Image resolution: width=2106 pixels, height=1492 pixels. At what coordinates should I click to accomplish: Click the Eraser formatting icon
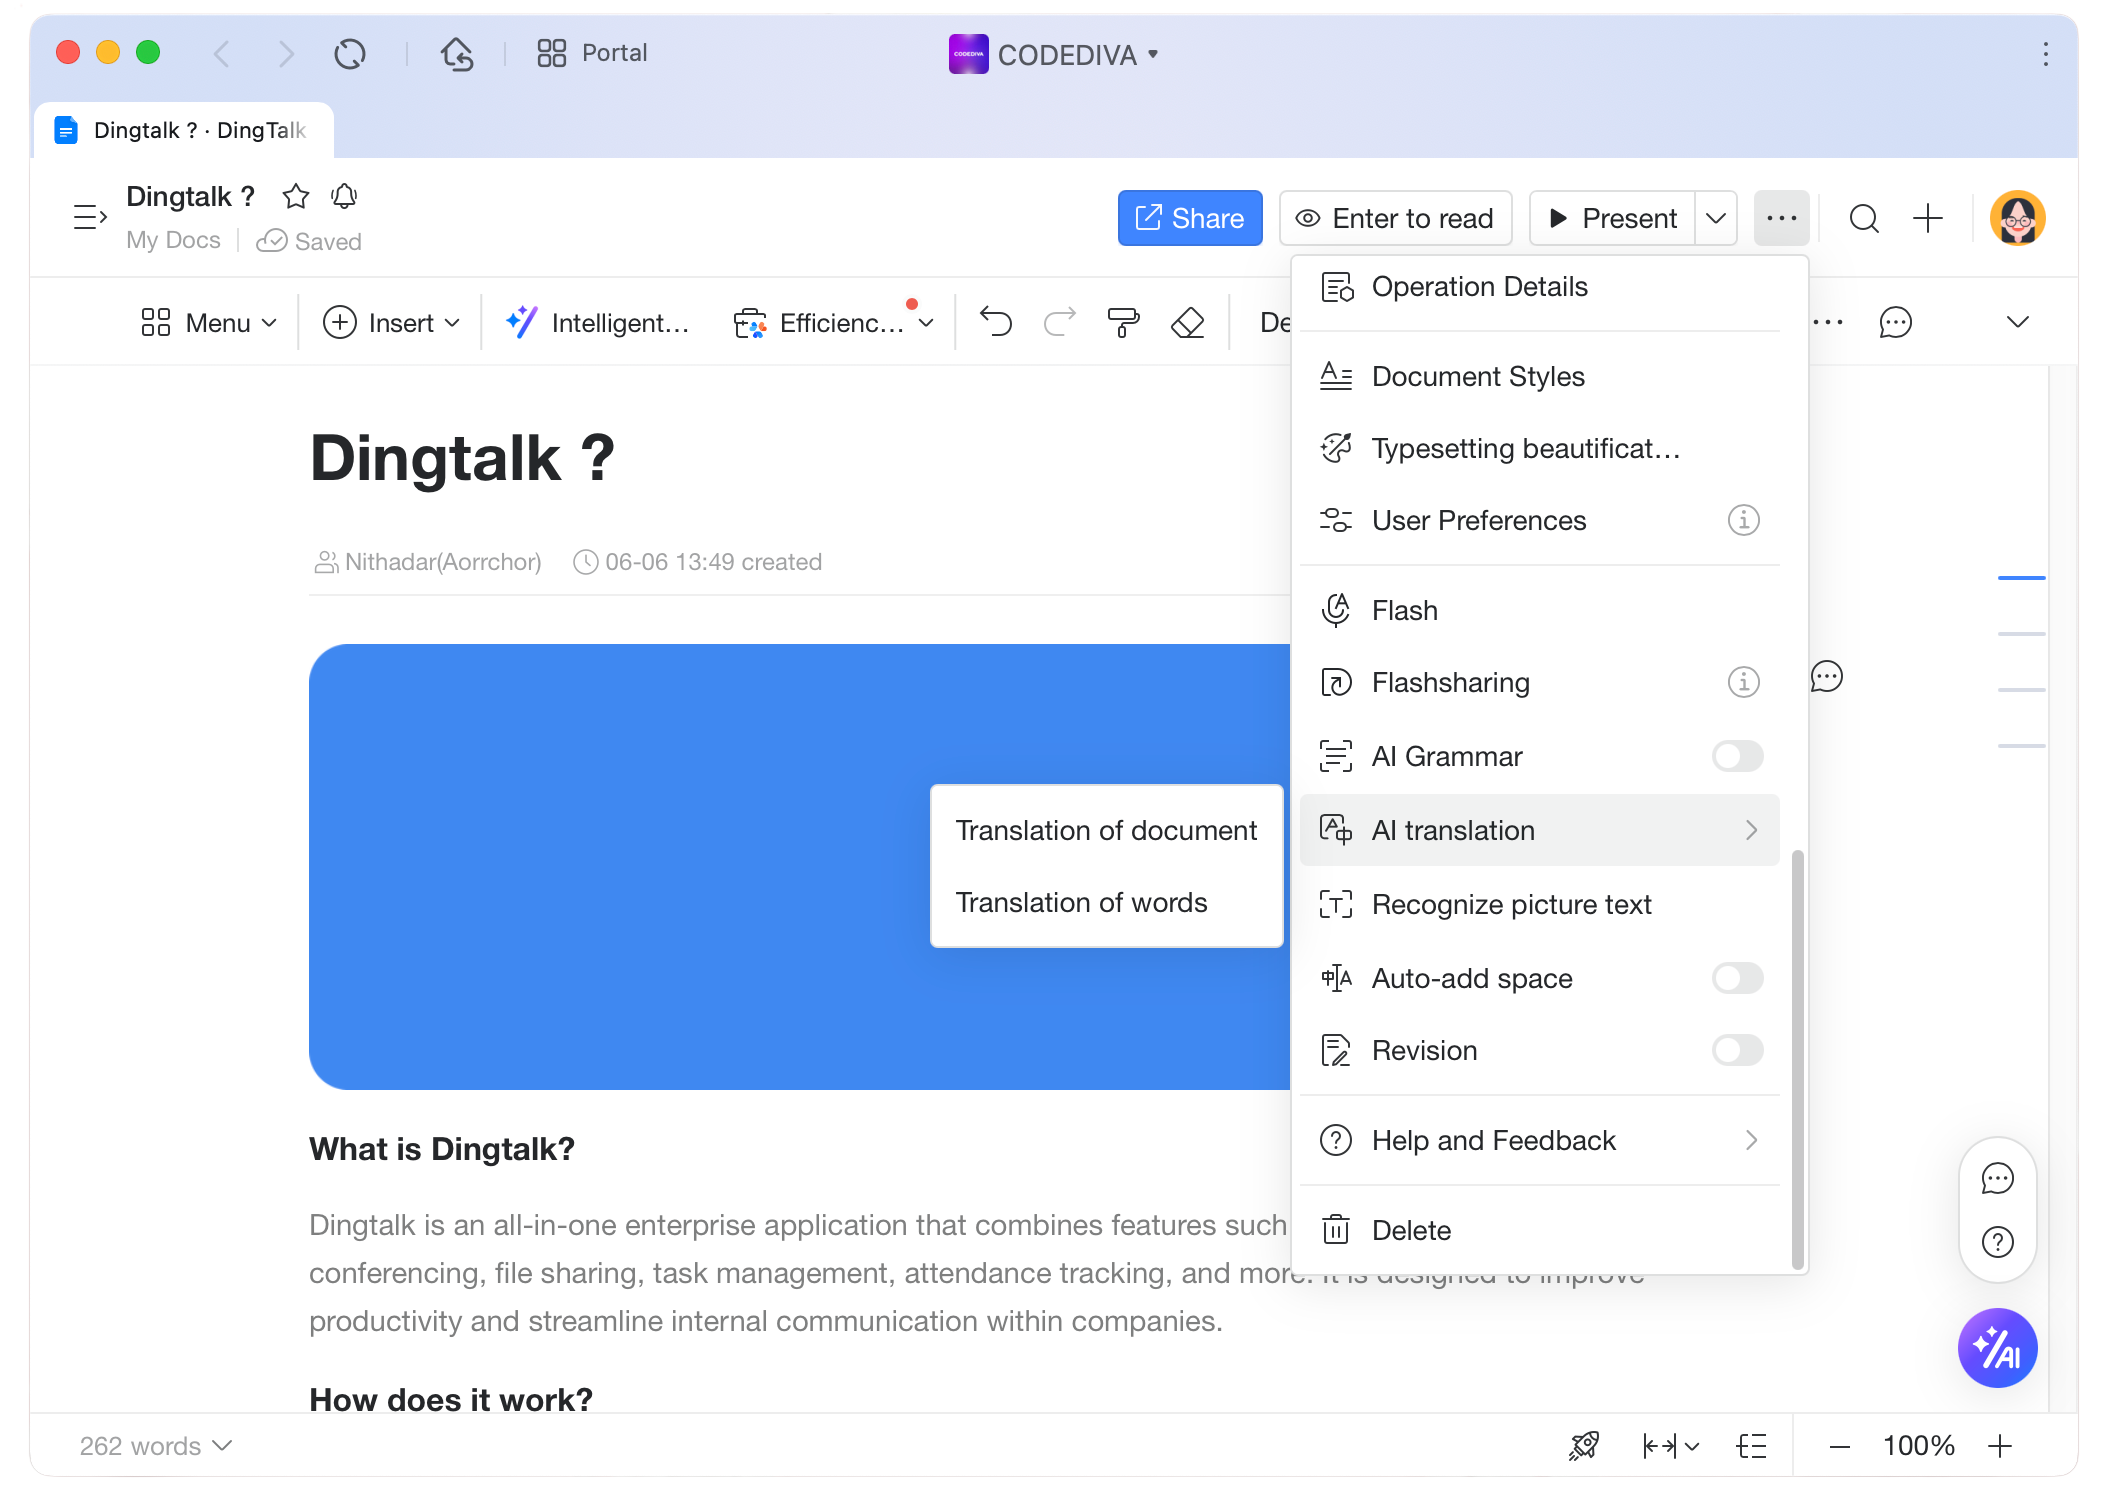click(1187, 322)
